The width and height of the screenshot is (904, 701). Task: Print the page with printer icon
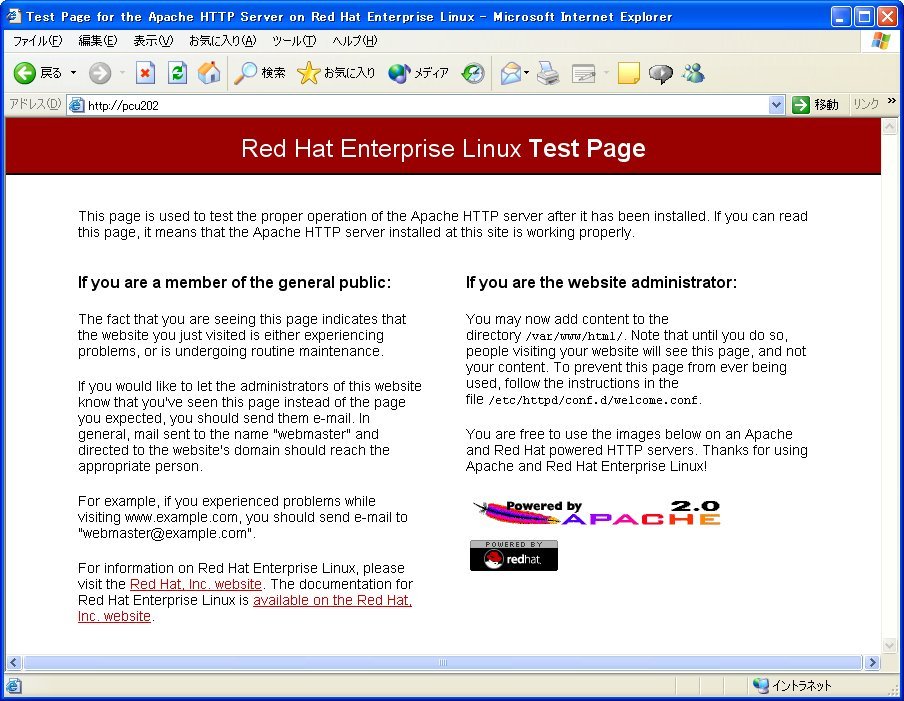(x=548, y=73)
